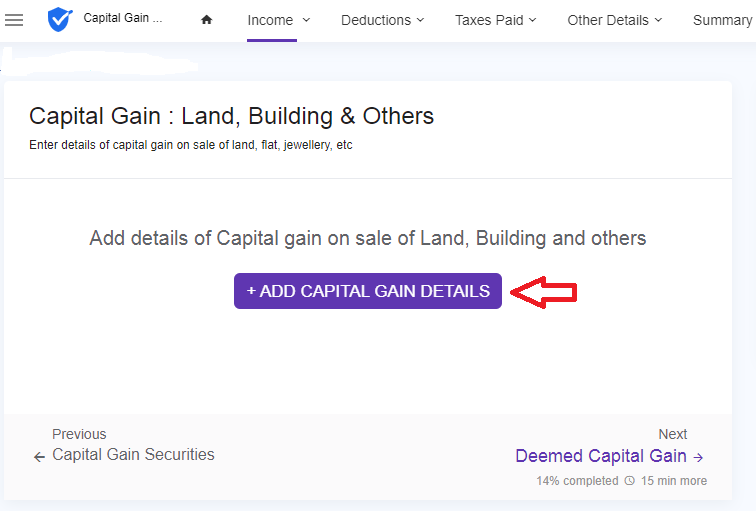Switch to the Deductions tab label
This screenshot has width=756, height=511.
pos(376,20)
